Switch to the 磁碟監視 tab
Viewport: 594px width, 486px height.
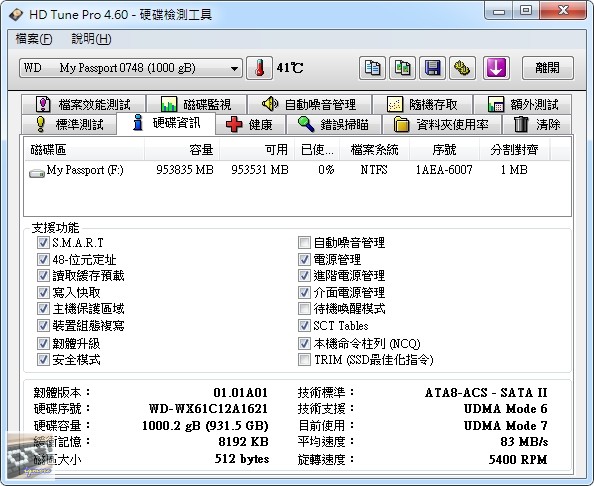point(196,104)
